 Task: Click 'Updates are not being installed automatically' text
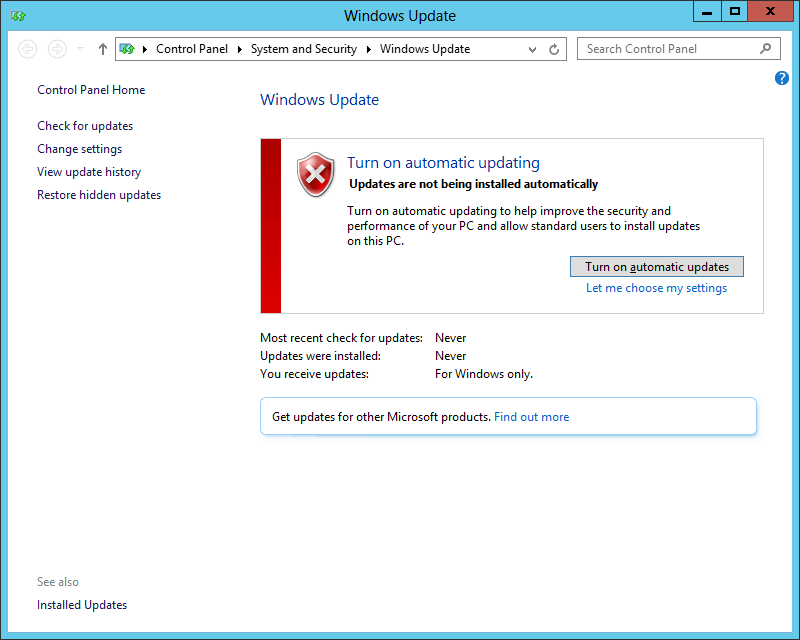pos(473,184)
